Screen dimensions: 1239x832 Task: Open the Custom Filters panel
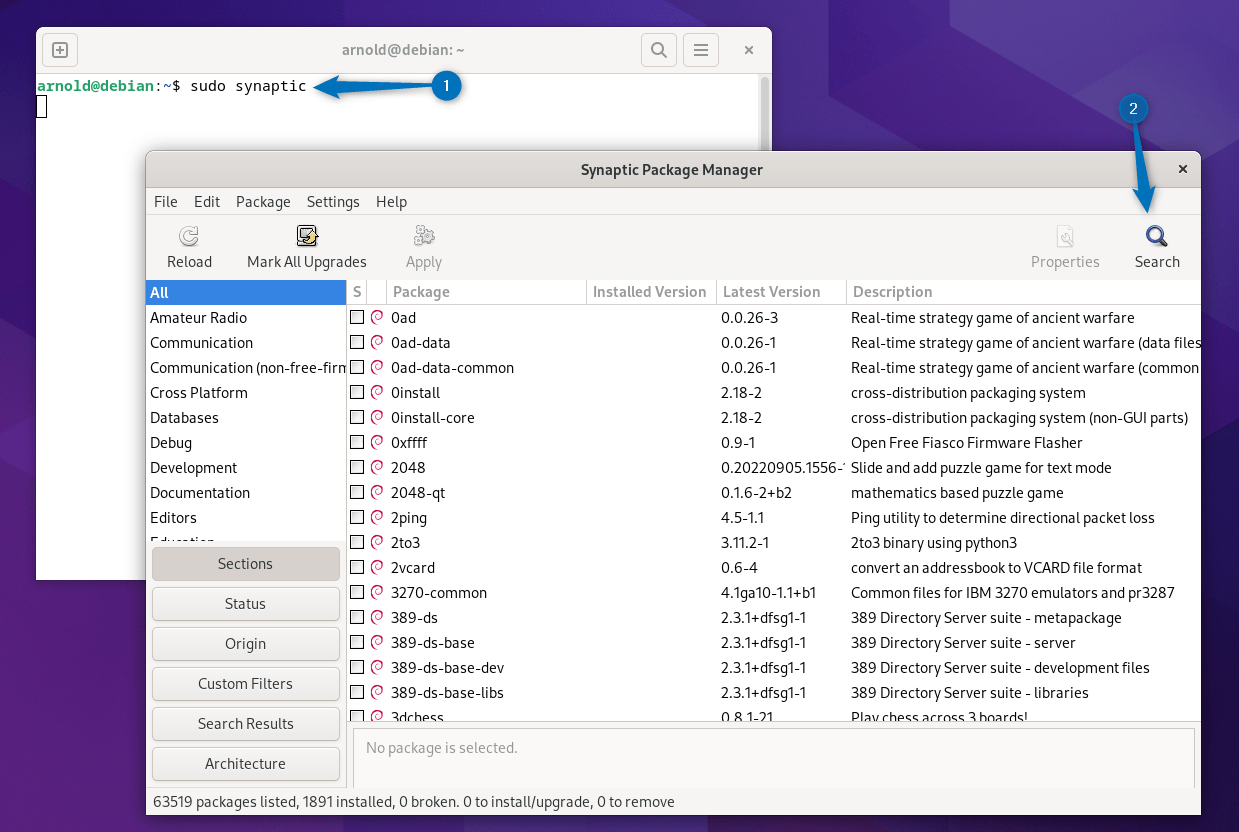click(x=245, y=683)
